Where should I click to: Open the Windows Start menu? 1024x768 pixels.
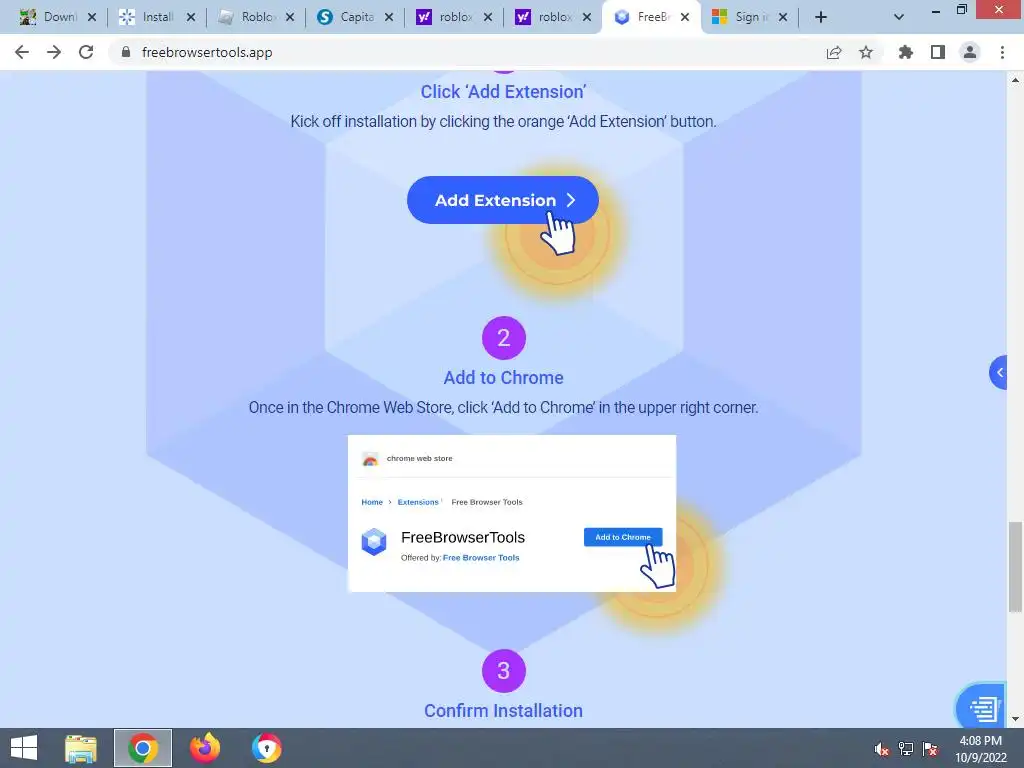24,748
